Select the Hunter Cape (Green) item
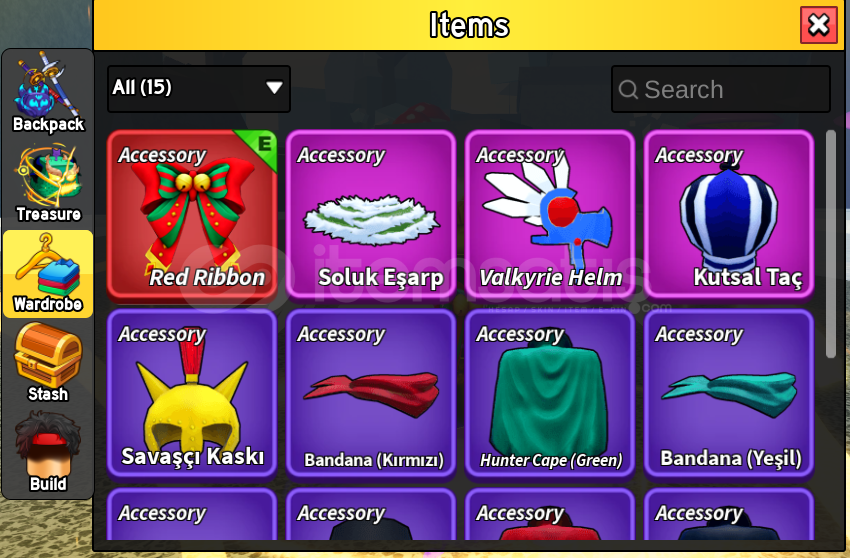 (550, 394)
